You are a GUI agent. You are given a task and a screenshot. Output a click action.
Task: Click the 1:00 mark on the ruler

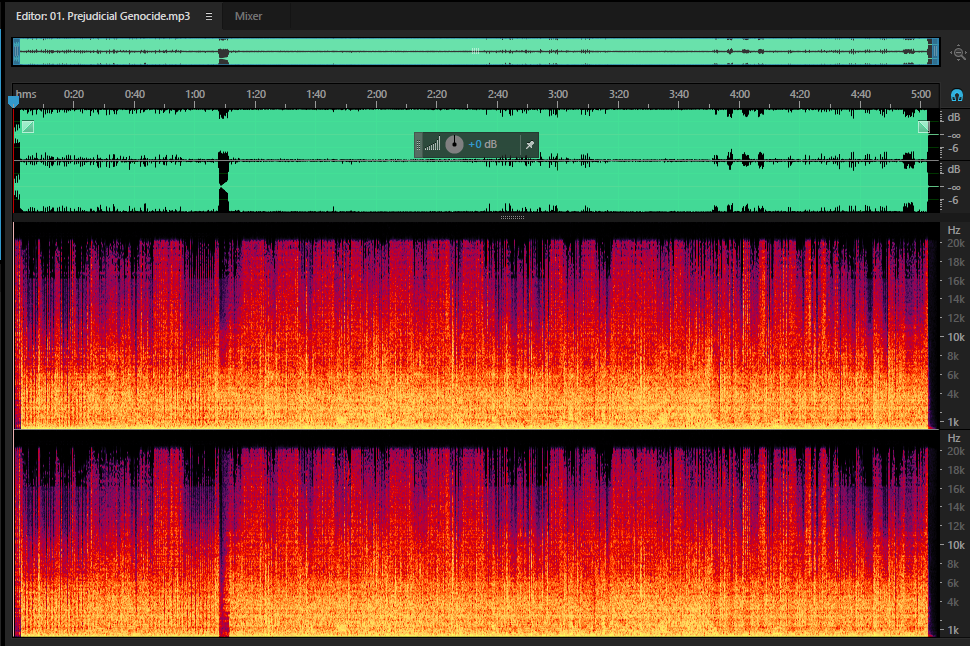tap(195, 94)
